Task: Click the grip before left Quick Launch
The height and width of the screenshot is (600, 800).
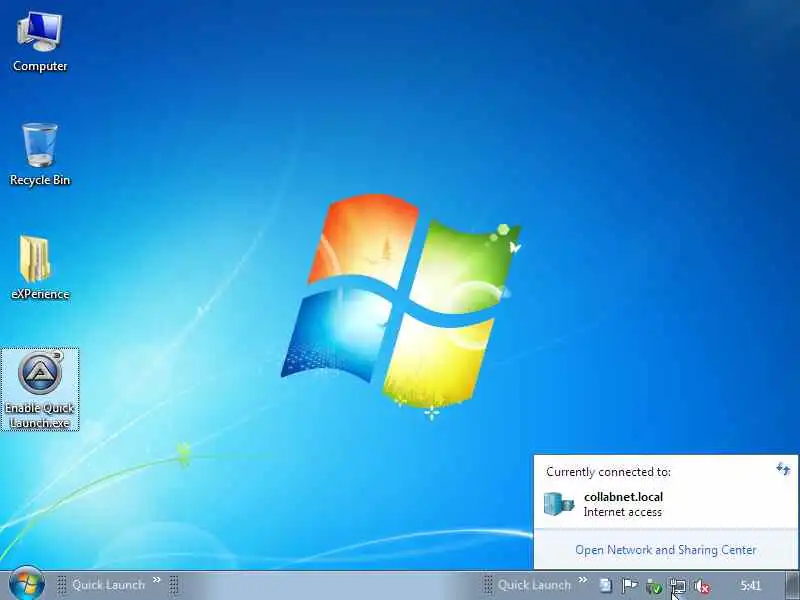Action: pyautogui.click(x=61, y=585)
